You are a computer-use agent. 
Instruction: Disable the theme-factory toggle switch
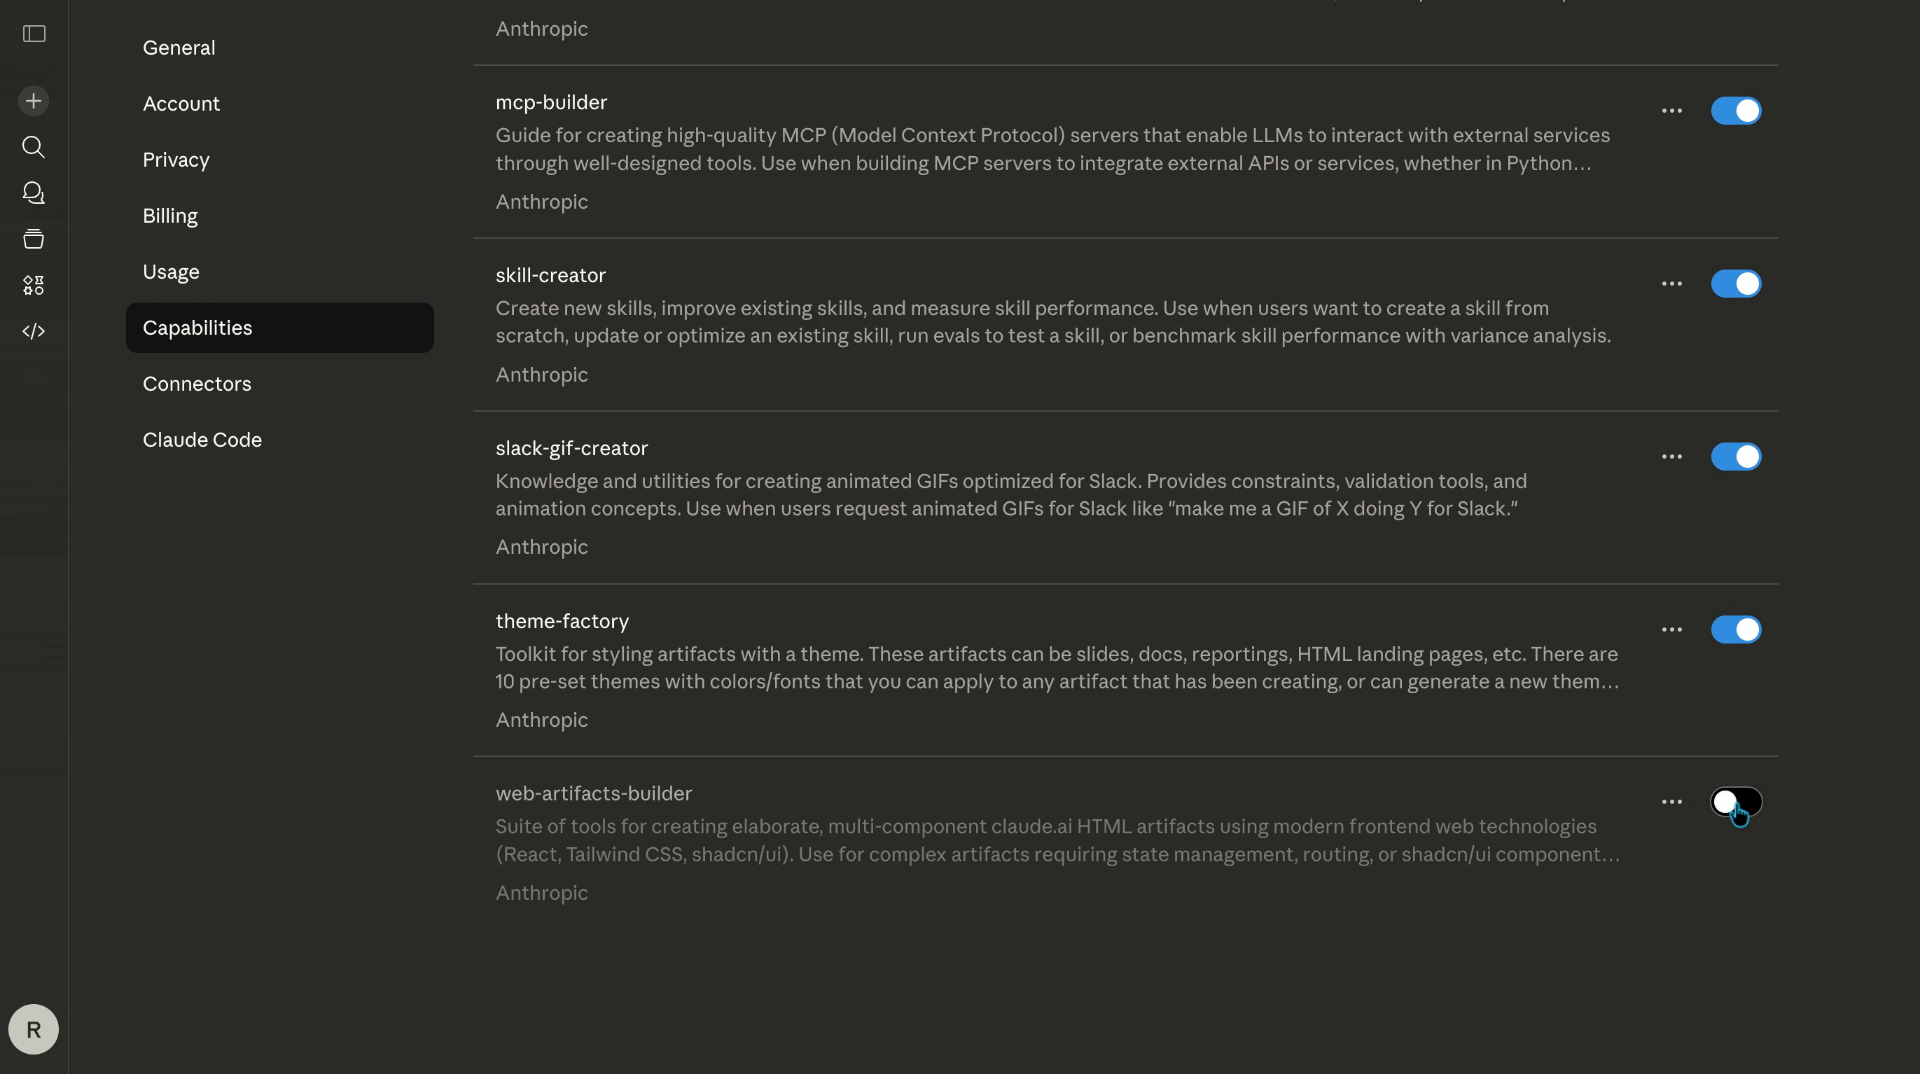[x=1735, y=630]
